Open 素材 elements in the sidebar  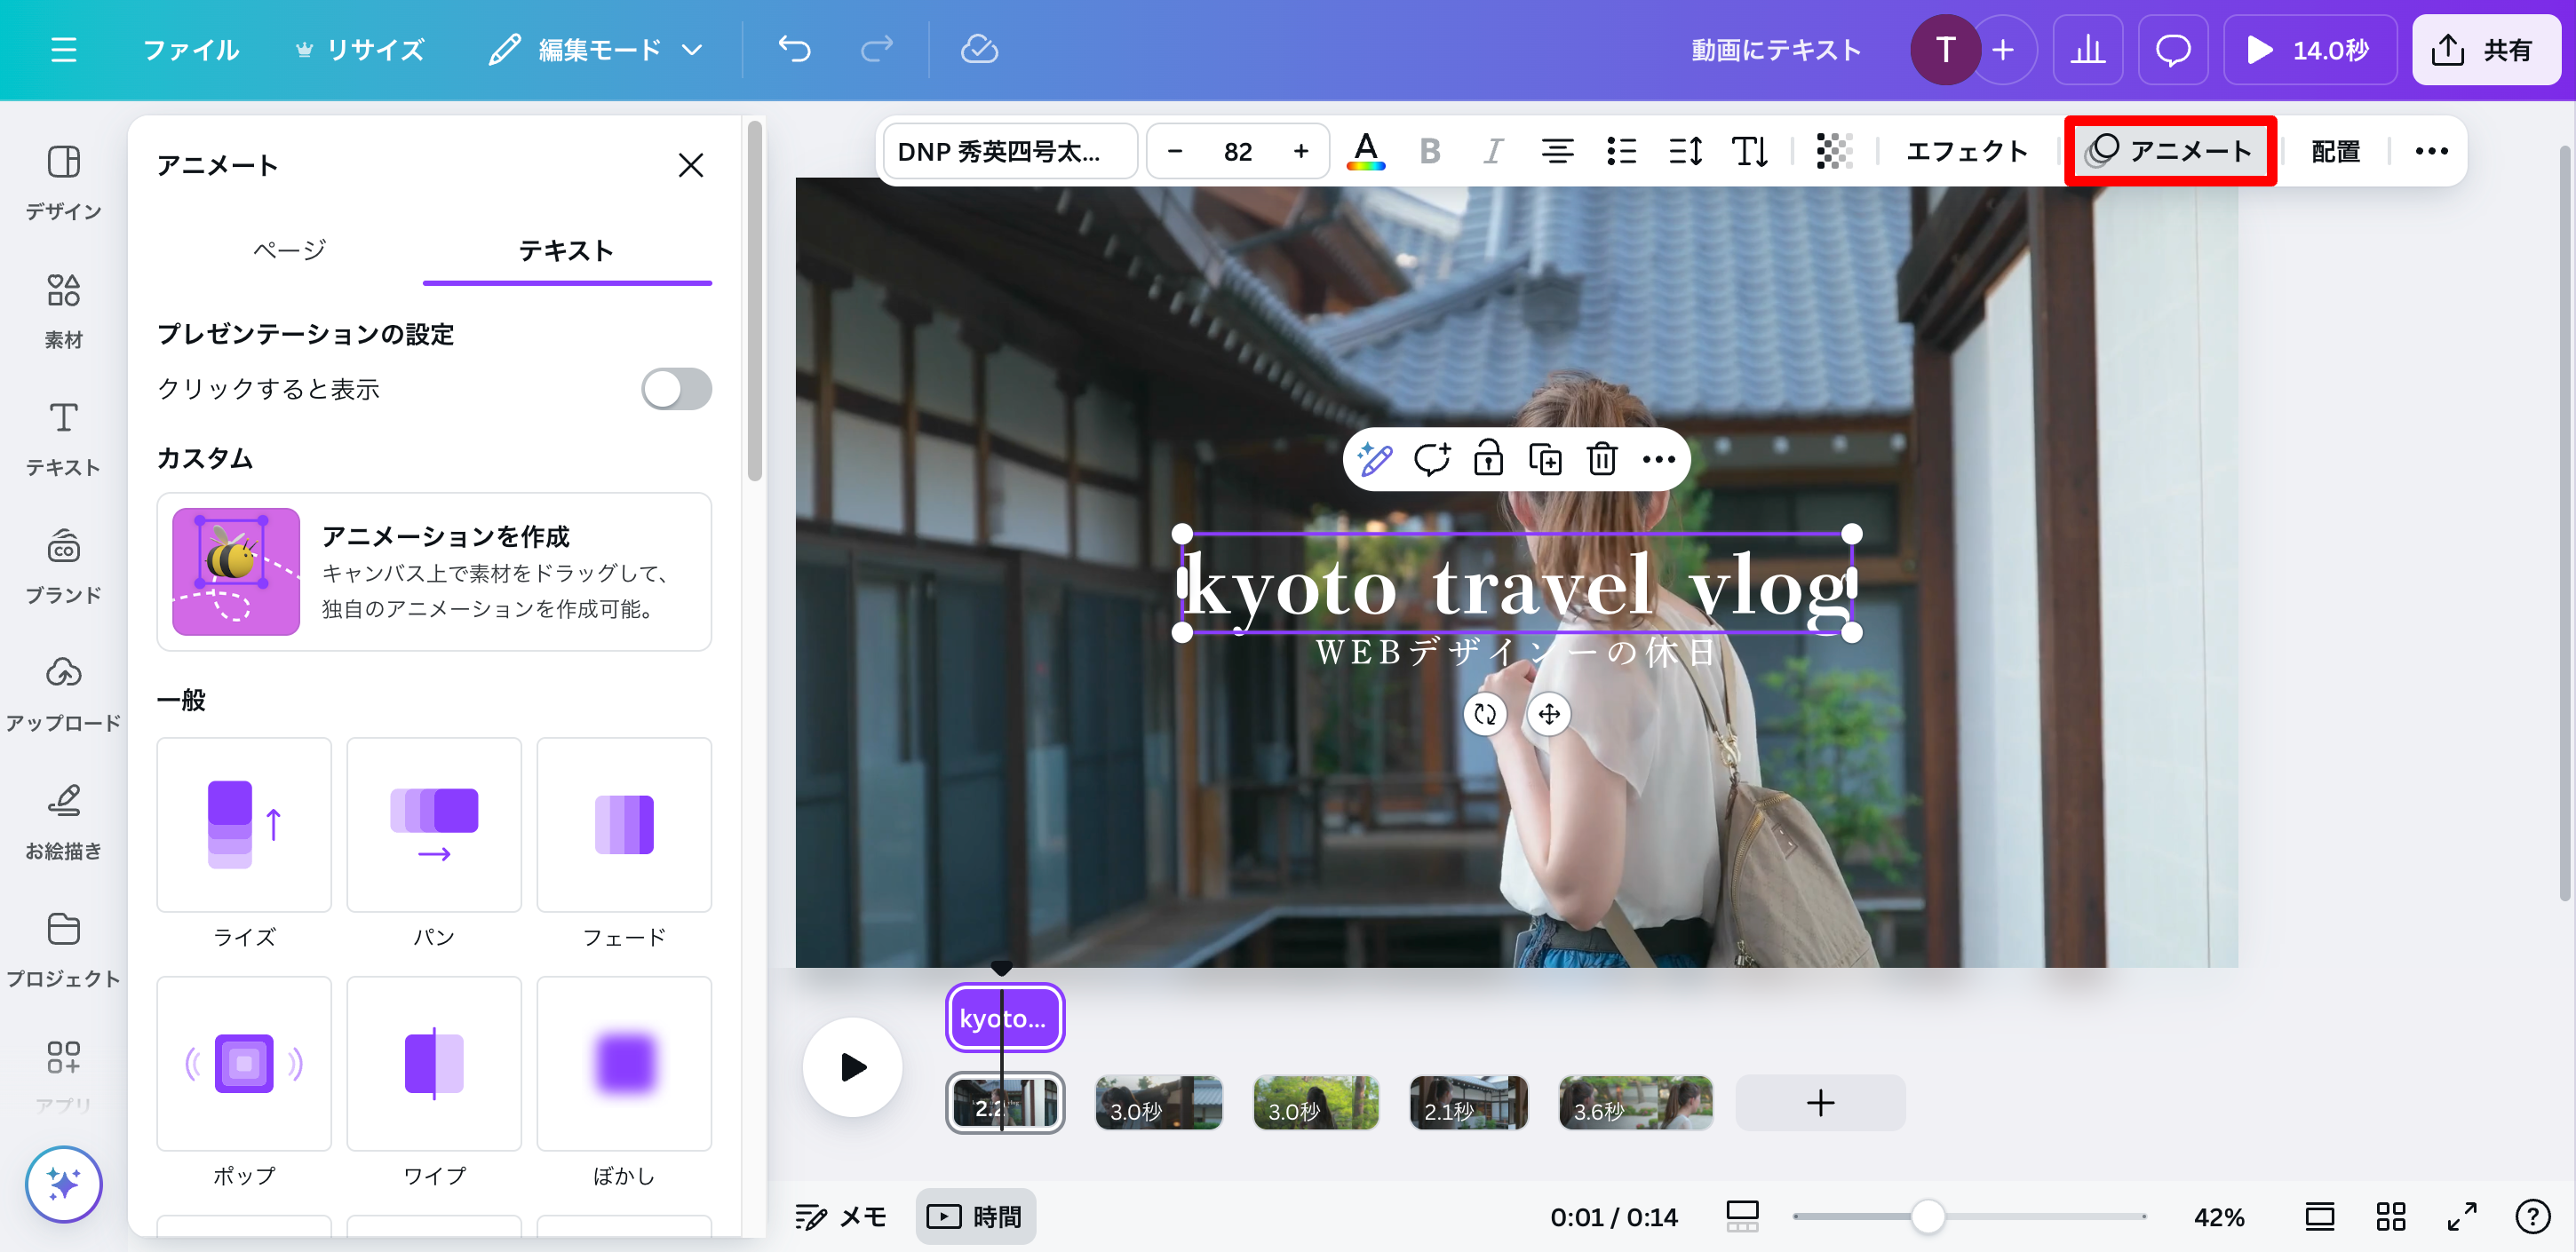tap(63, 310)
